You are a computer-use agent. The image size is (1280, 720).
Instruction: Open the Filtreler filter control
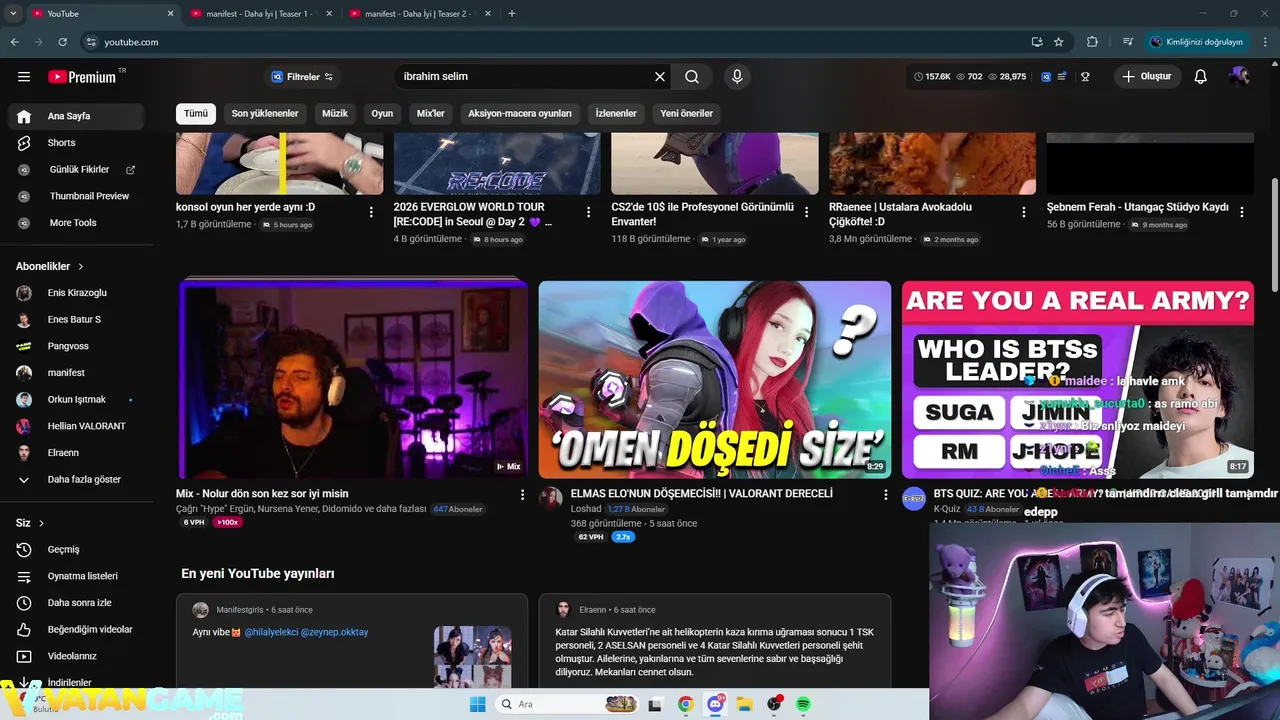tap(302, 77)
